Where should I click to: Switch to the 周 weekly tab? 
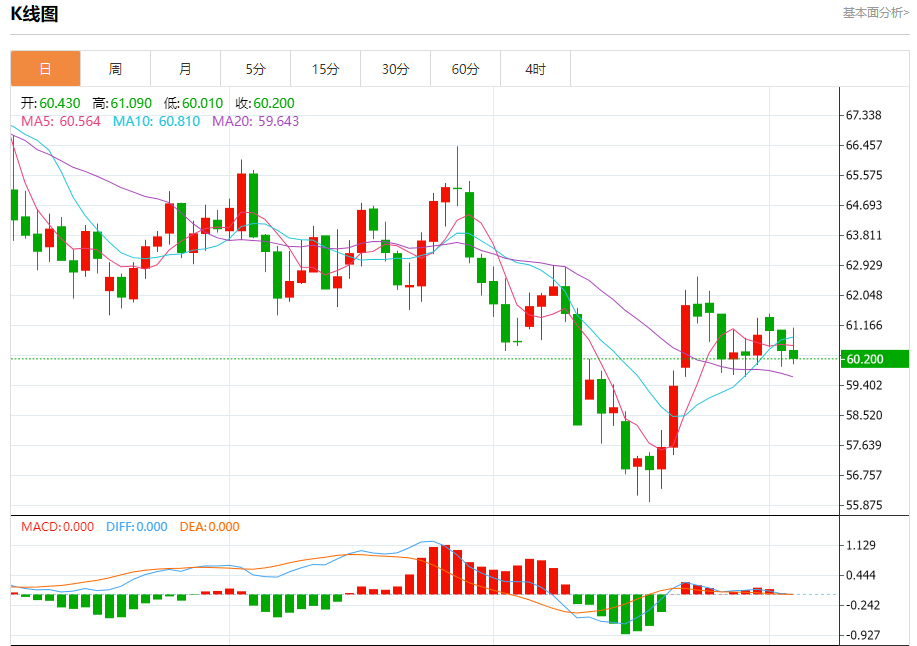tap(115, 69)
